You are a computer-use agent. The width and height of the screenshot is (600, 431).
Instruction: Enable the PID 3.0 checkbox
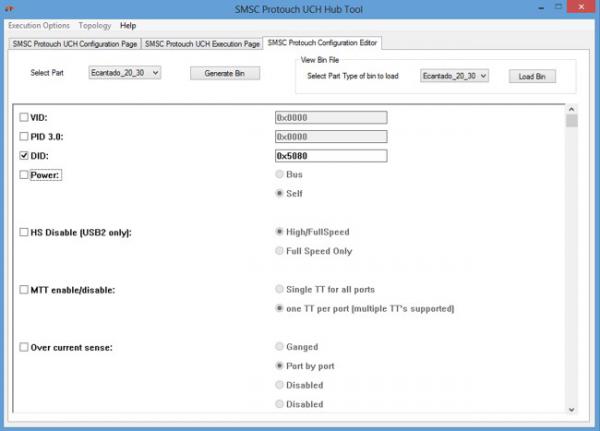click(24, 136)
